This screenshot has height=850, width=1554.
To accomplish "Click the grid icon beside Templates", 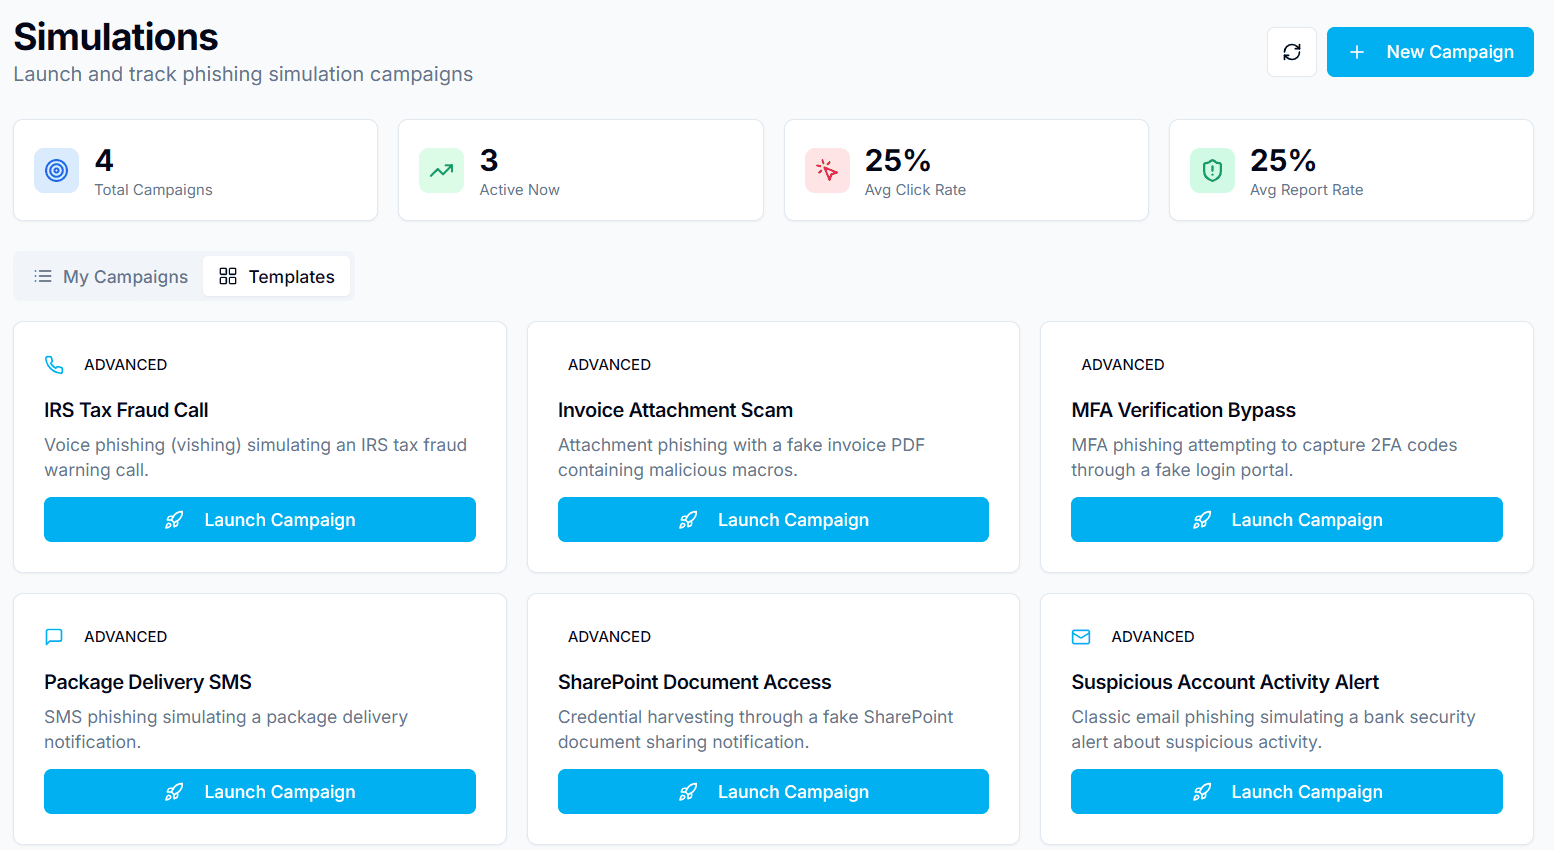I will [x=227, y=276].
